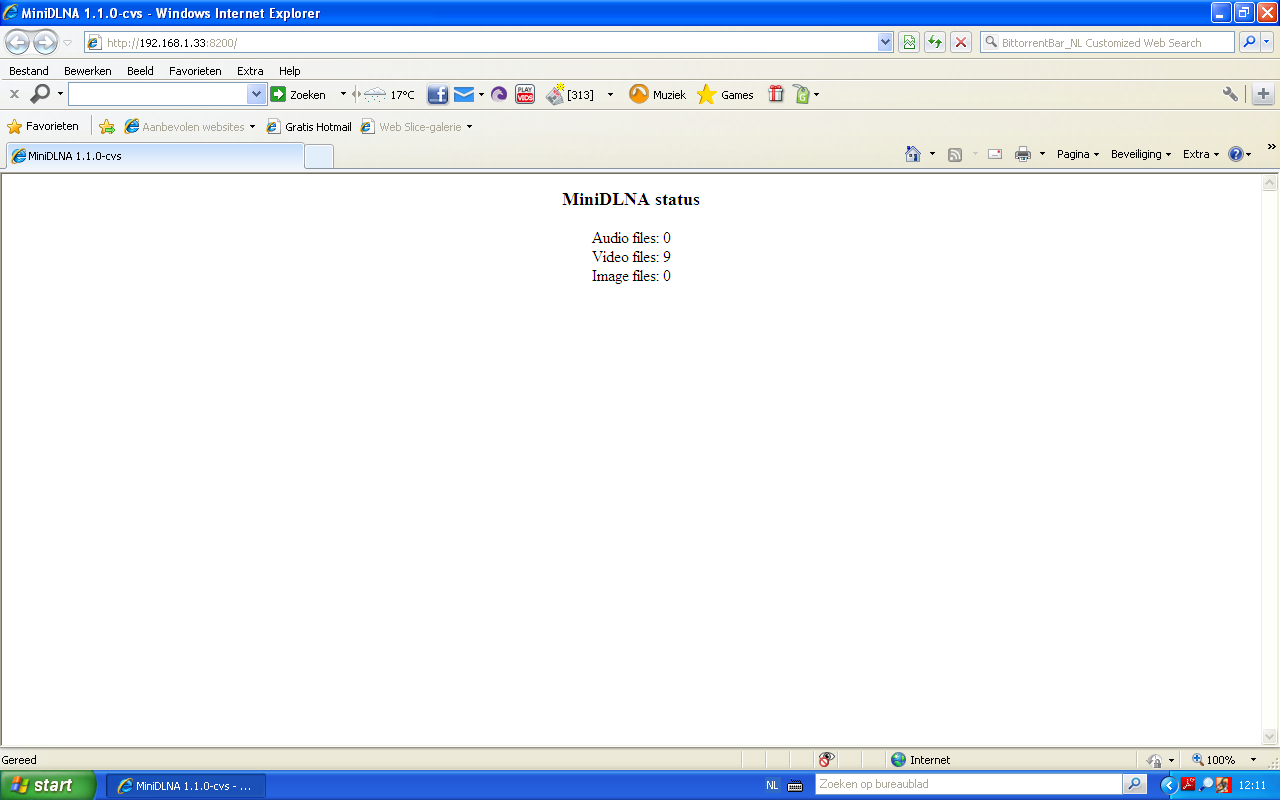Expand the toolbar search field dropdown

click(257, 94)
